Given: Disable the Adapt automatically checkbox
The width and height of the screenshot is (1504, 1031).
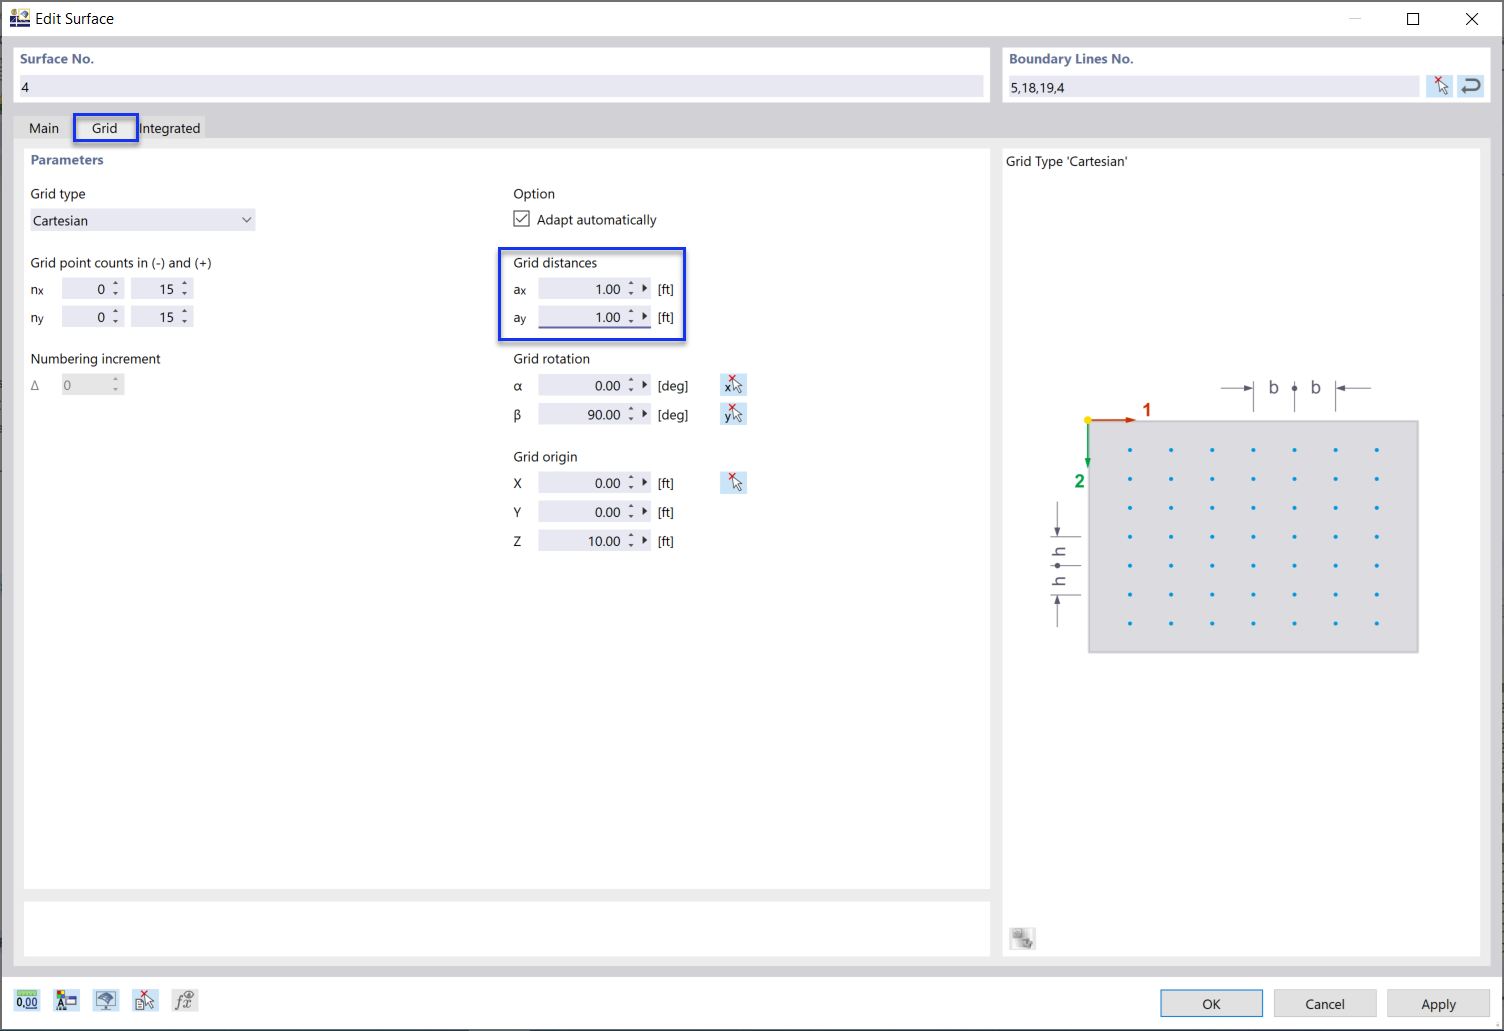Looking at the screenshot, I should [521, 218].
